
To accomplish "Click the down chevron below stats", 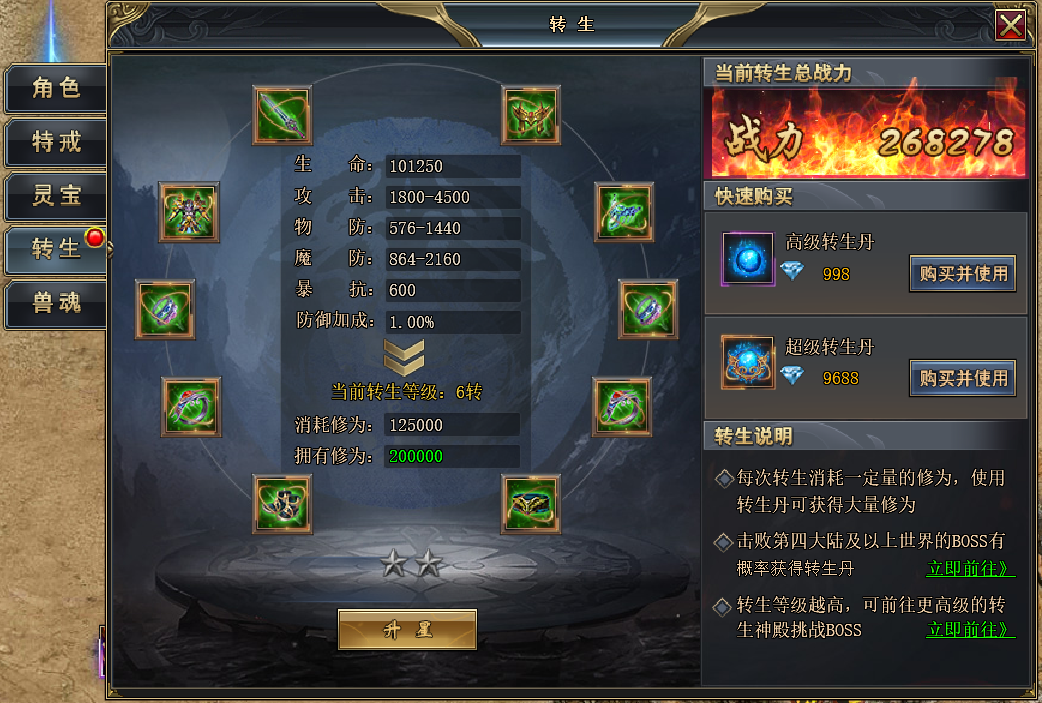I will [x=404, y=357].
